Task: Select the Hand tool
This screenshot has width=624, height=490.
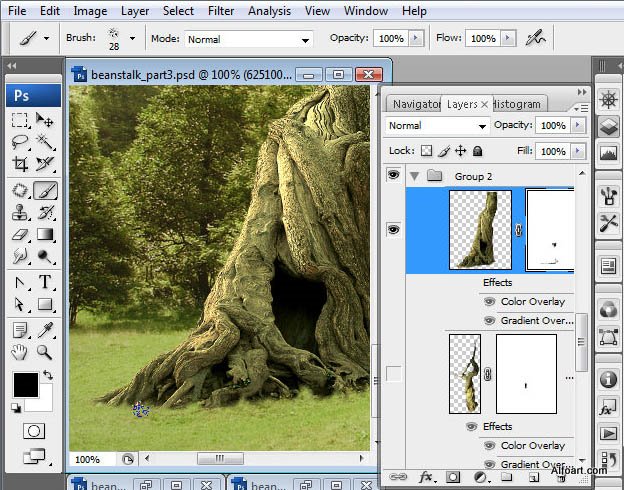Action: tap(19, 352)
